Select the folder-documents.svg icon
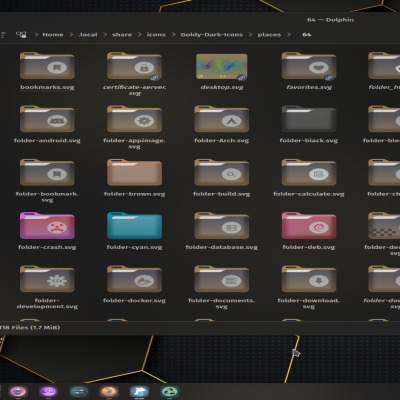 pos(222,279)
